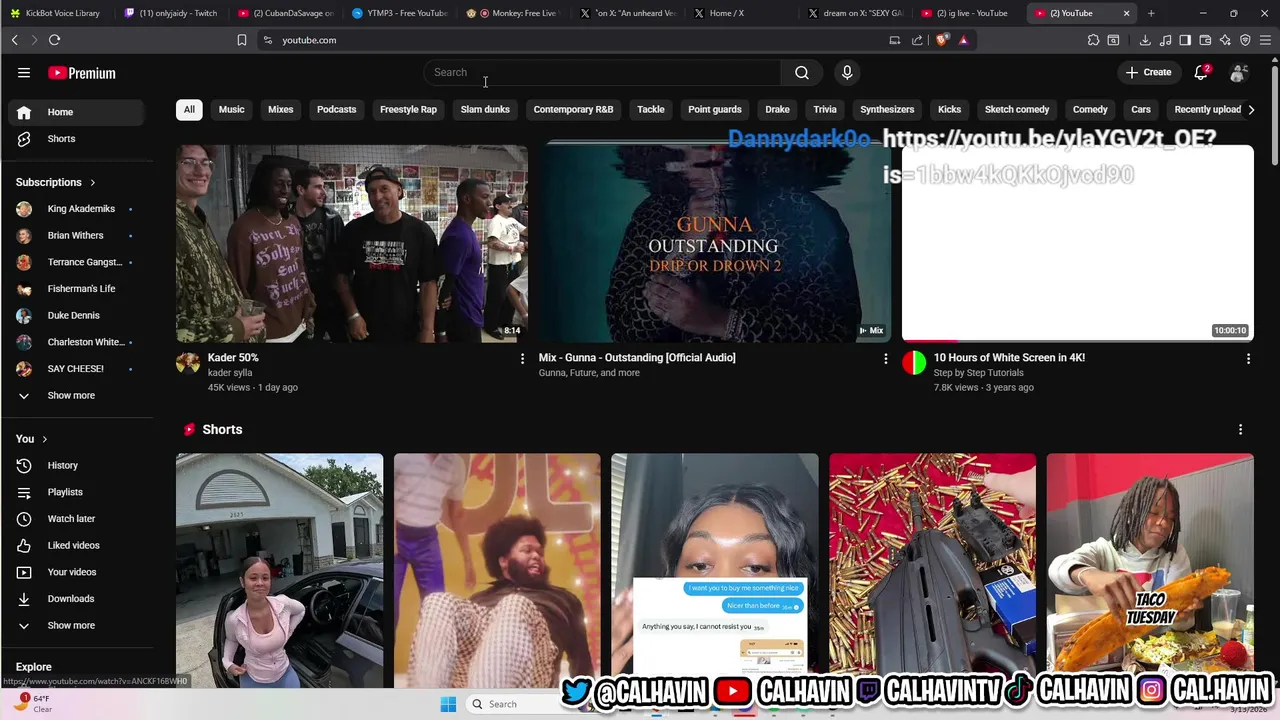Viewport: 1280px width, 720px height.
Task: Reload the page in browser toolbar
Action: (x=54, y=40)
